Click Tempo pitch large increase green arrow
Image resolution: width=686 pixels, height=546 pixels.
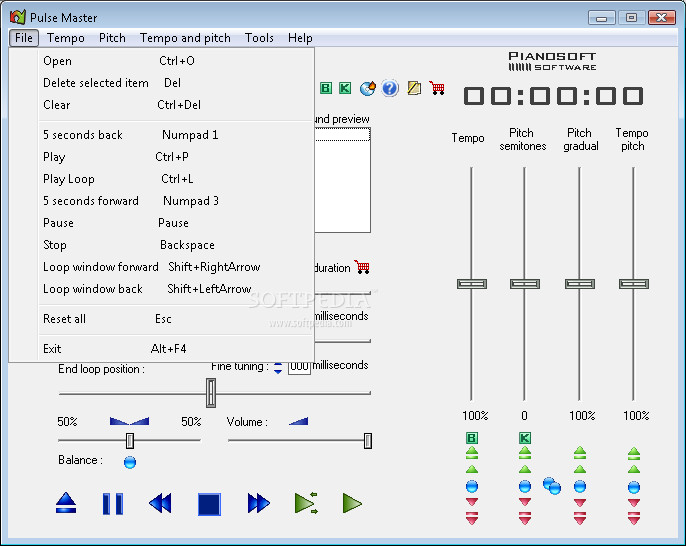pos(634,453)
